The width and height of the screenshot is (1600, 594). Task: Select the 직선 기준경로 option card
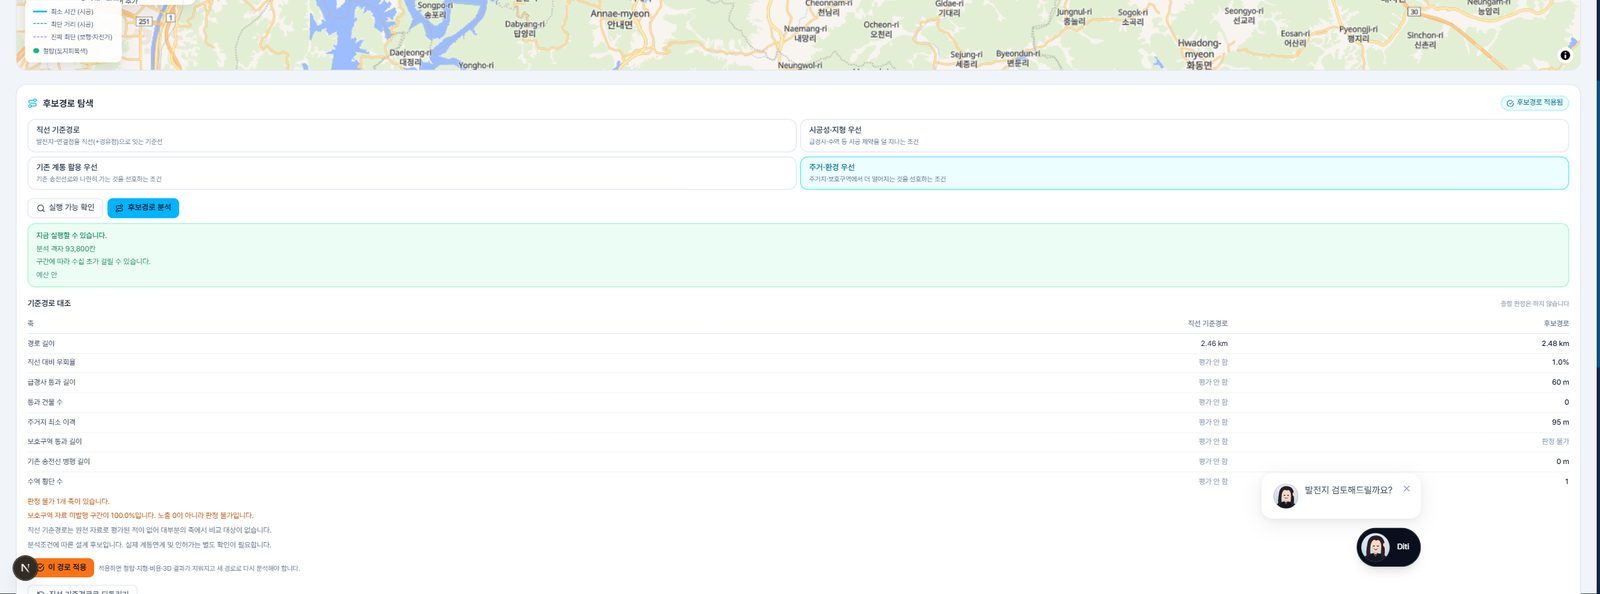[x=412, y=135]
